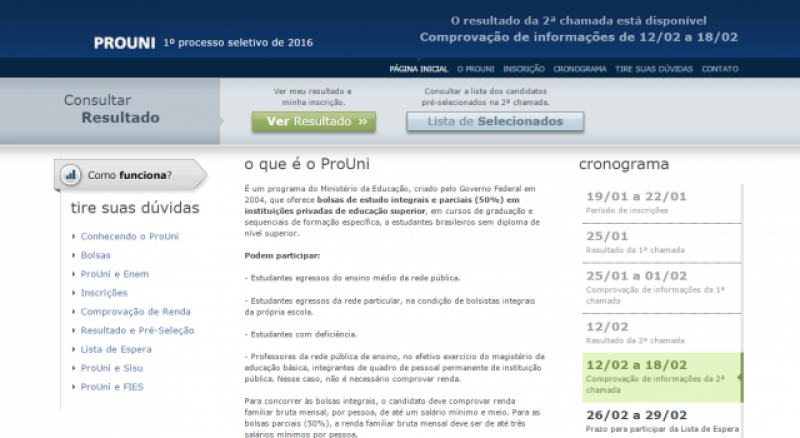The height and width of the screenshot is (438, 800).
Task: Open the Lista de Espera link
Action: (x=116, y=350)
